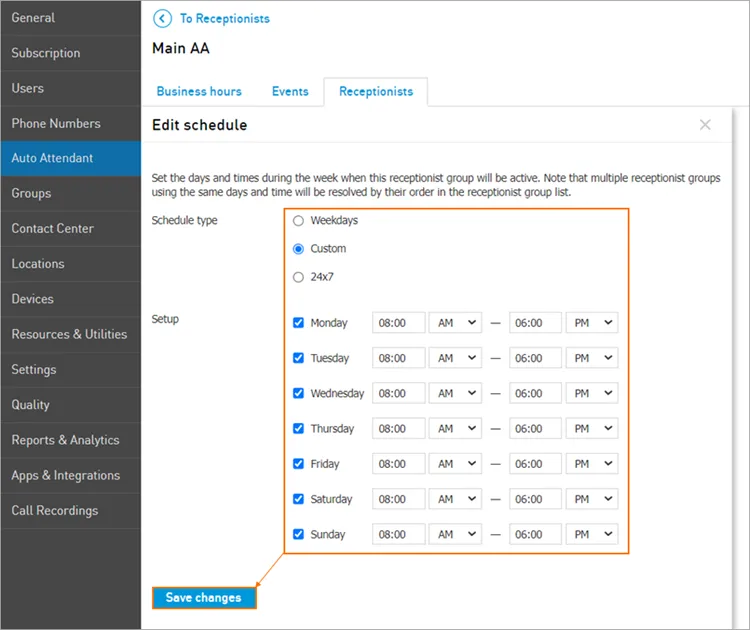Open General in the sidebar
The width and height of the screenshot is (750, 630).
click(x=71, y=18)
